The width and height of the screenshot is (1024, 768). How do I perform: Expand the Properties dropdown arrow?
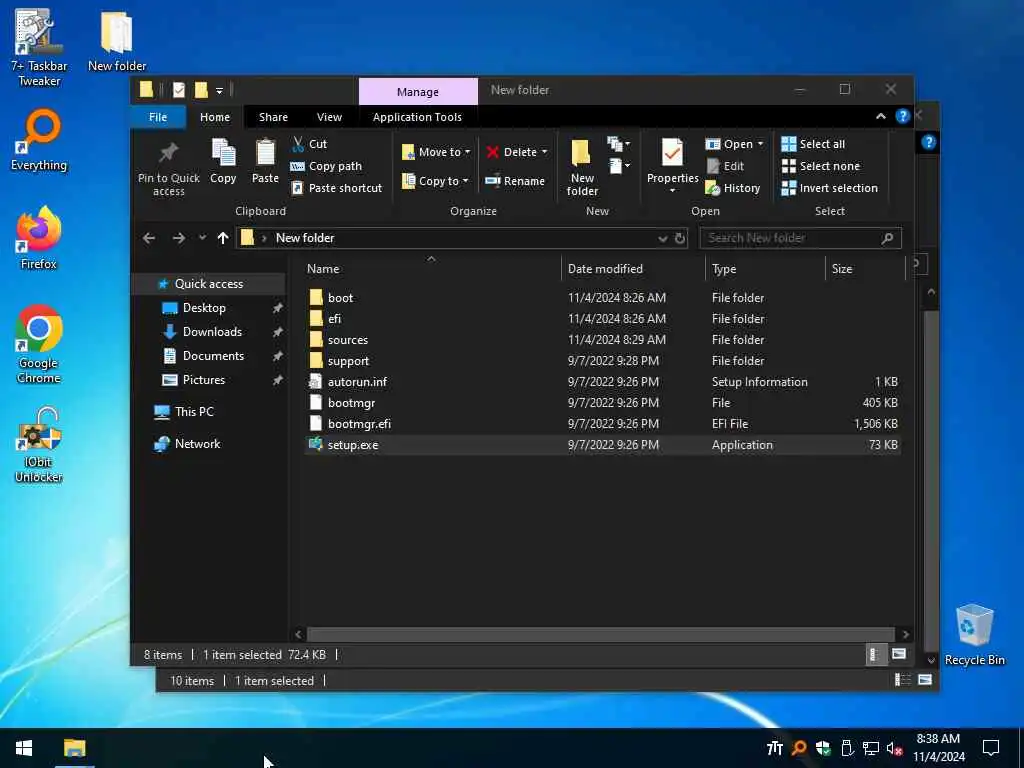pyautogui.click(x=672, y=191)
